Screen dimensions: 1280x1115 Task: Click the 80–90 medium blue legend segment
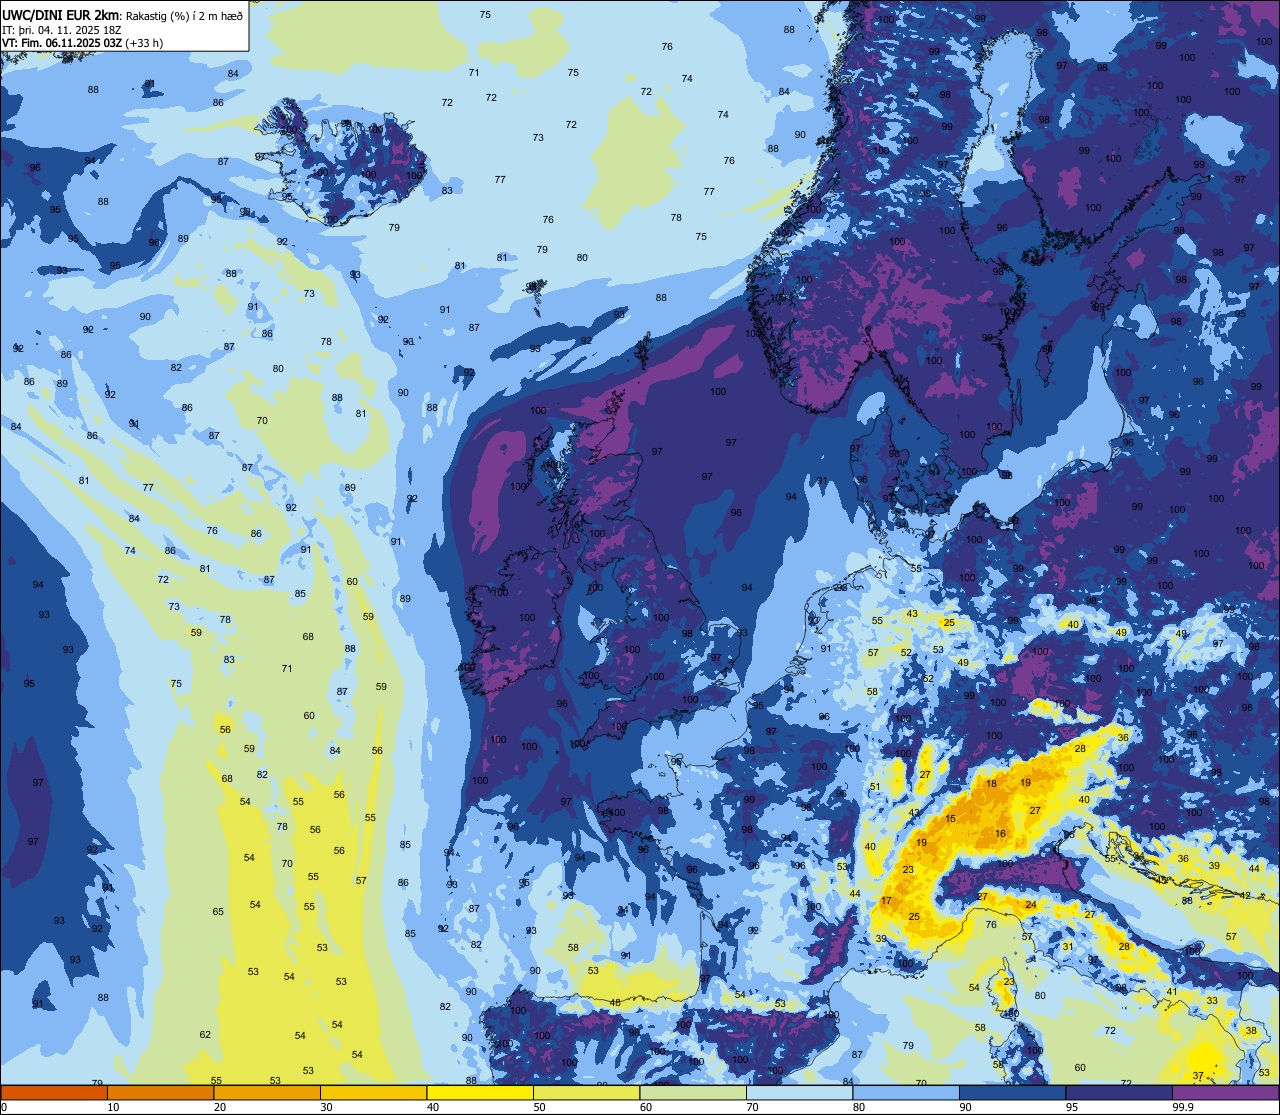906,1092
